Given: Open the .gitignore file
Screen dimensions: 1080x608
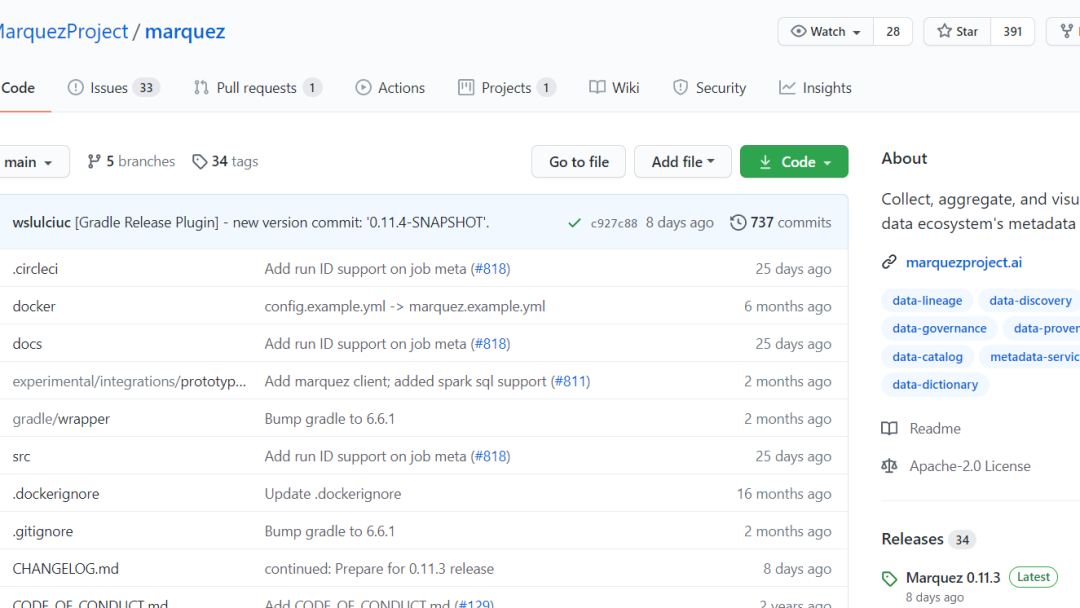Looking at the screenshot, I should (43, 532).
